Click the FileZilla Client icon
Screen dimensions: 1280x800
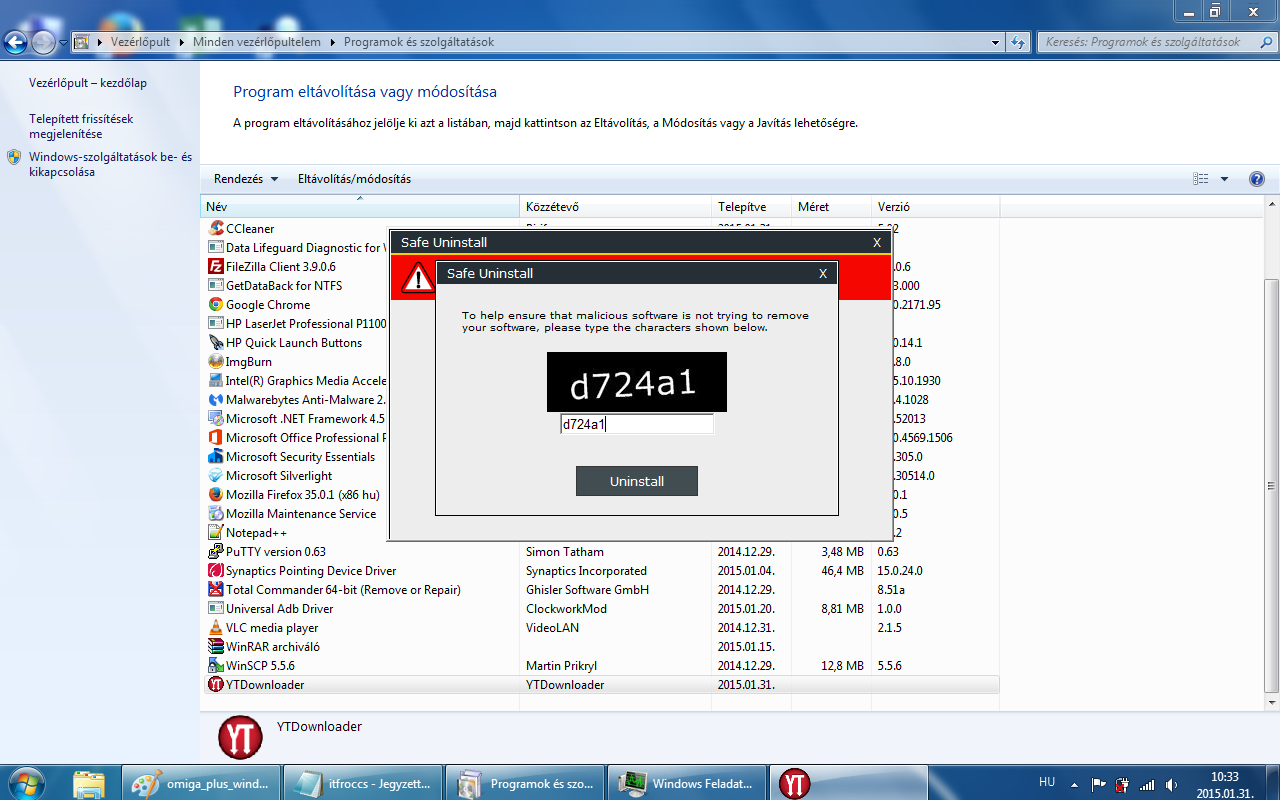tap(215, 267)
